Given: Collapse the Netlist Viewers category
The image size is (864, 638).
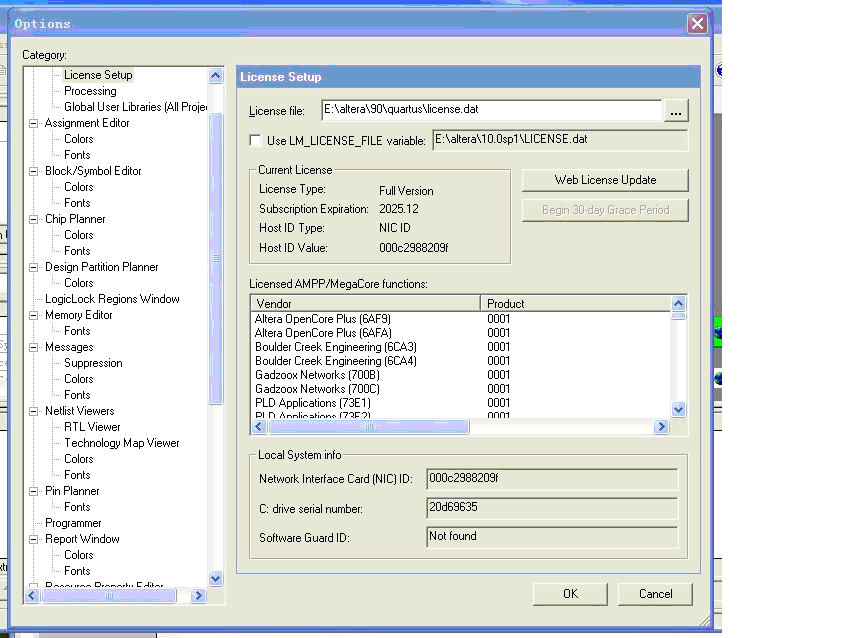Looking at the screenshot, I should (x=34, y=411).
